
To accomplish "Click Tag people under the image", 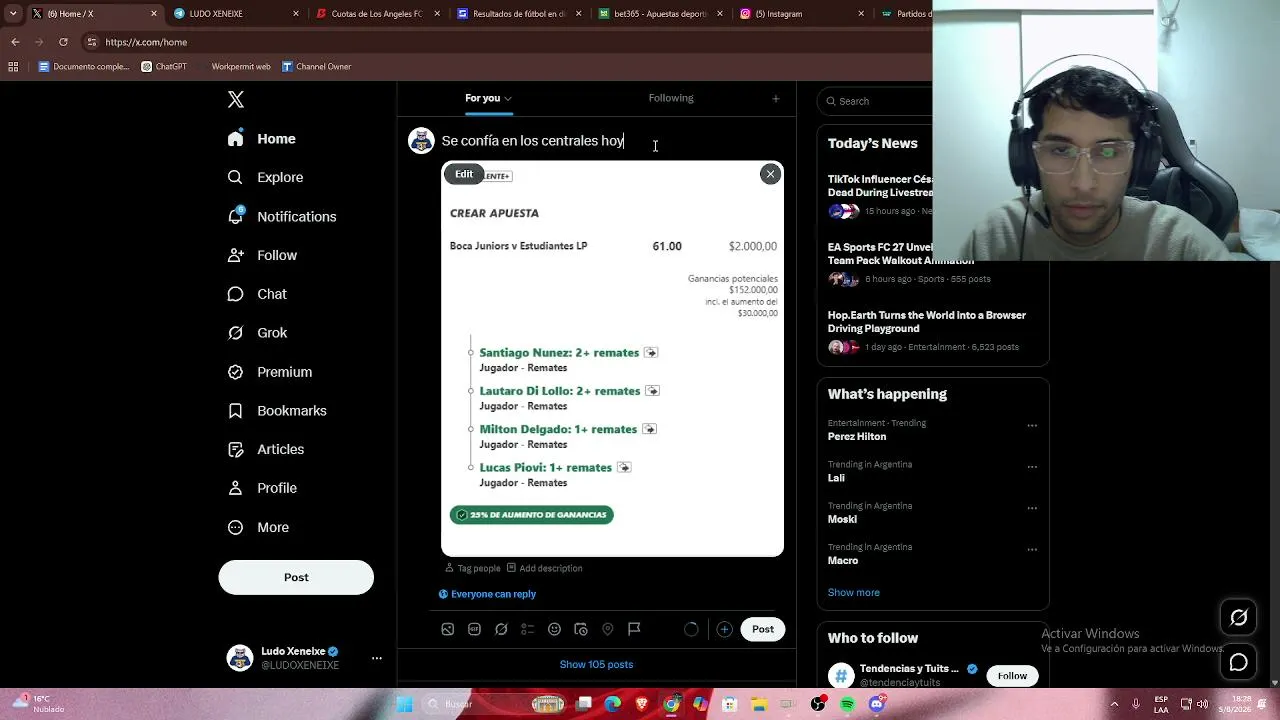I will coord(472,568).
